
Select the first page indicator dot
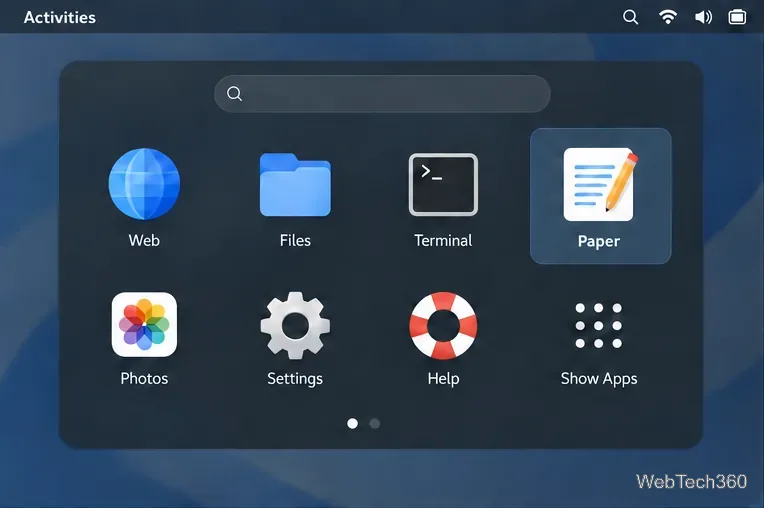(x=352, y=423)
